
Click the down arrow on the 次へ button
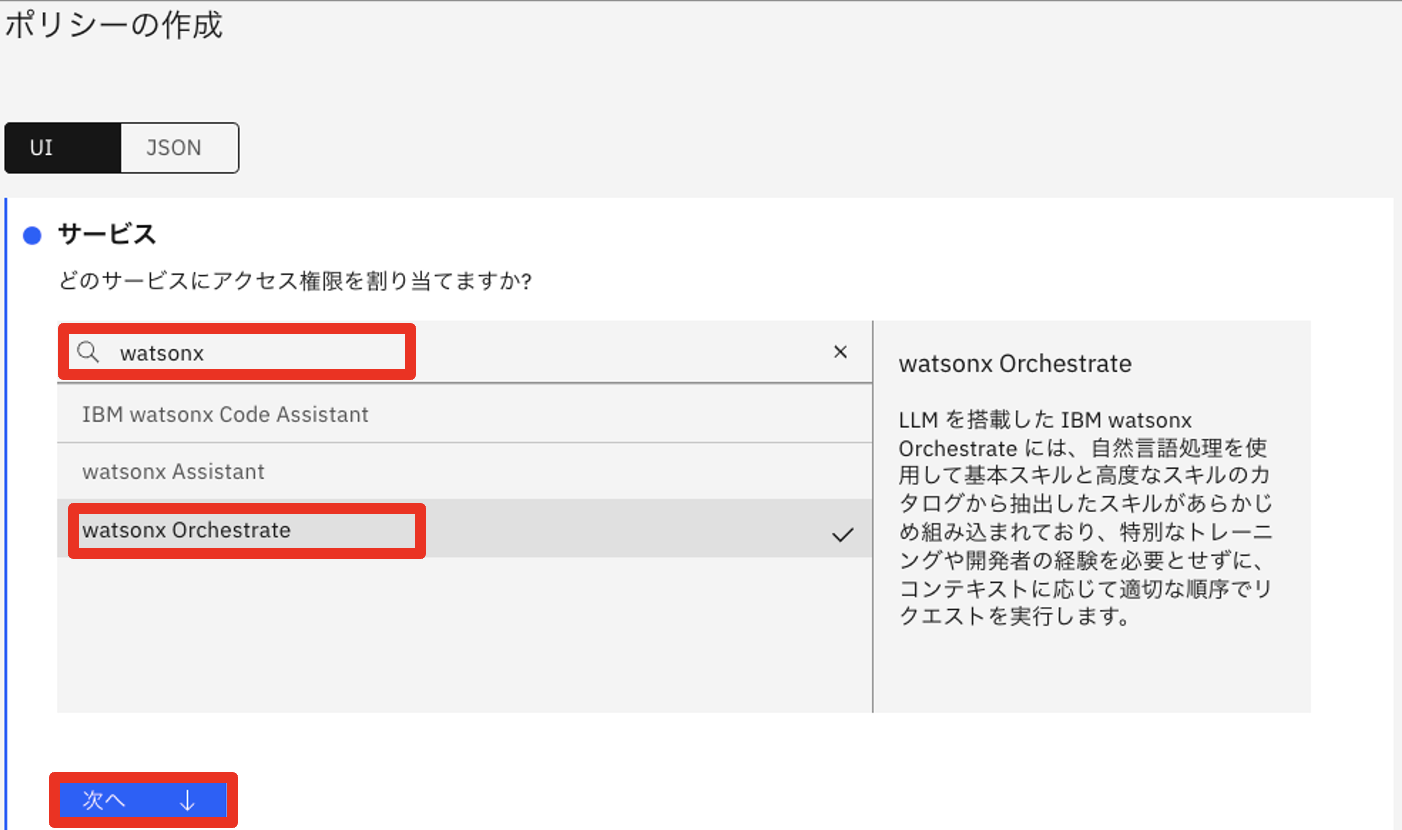[187, 800]
